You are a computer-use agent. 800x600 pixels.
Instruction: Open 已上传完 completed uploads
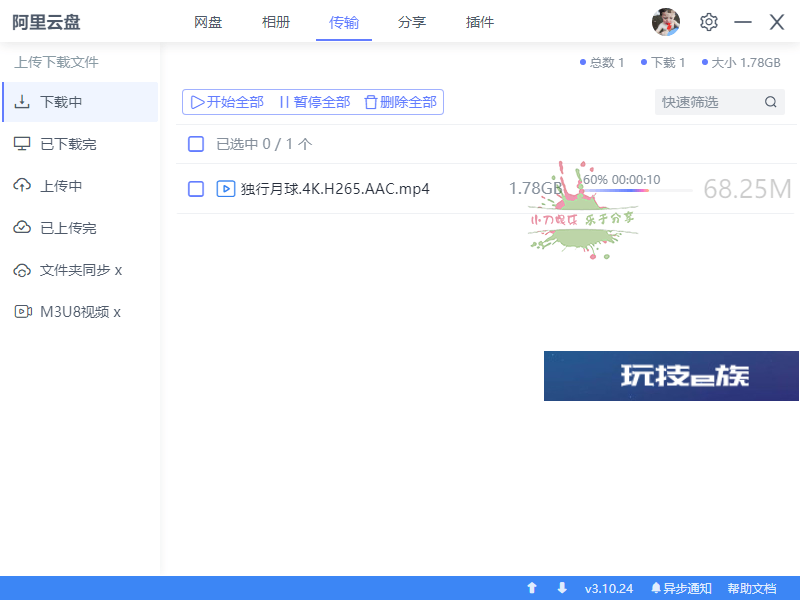[x=80, y=228]
